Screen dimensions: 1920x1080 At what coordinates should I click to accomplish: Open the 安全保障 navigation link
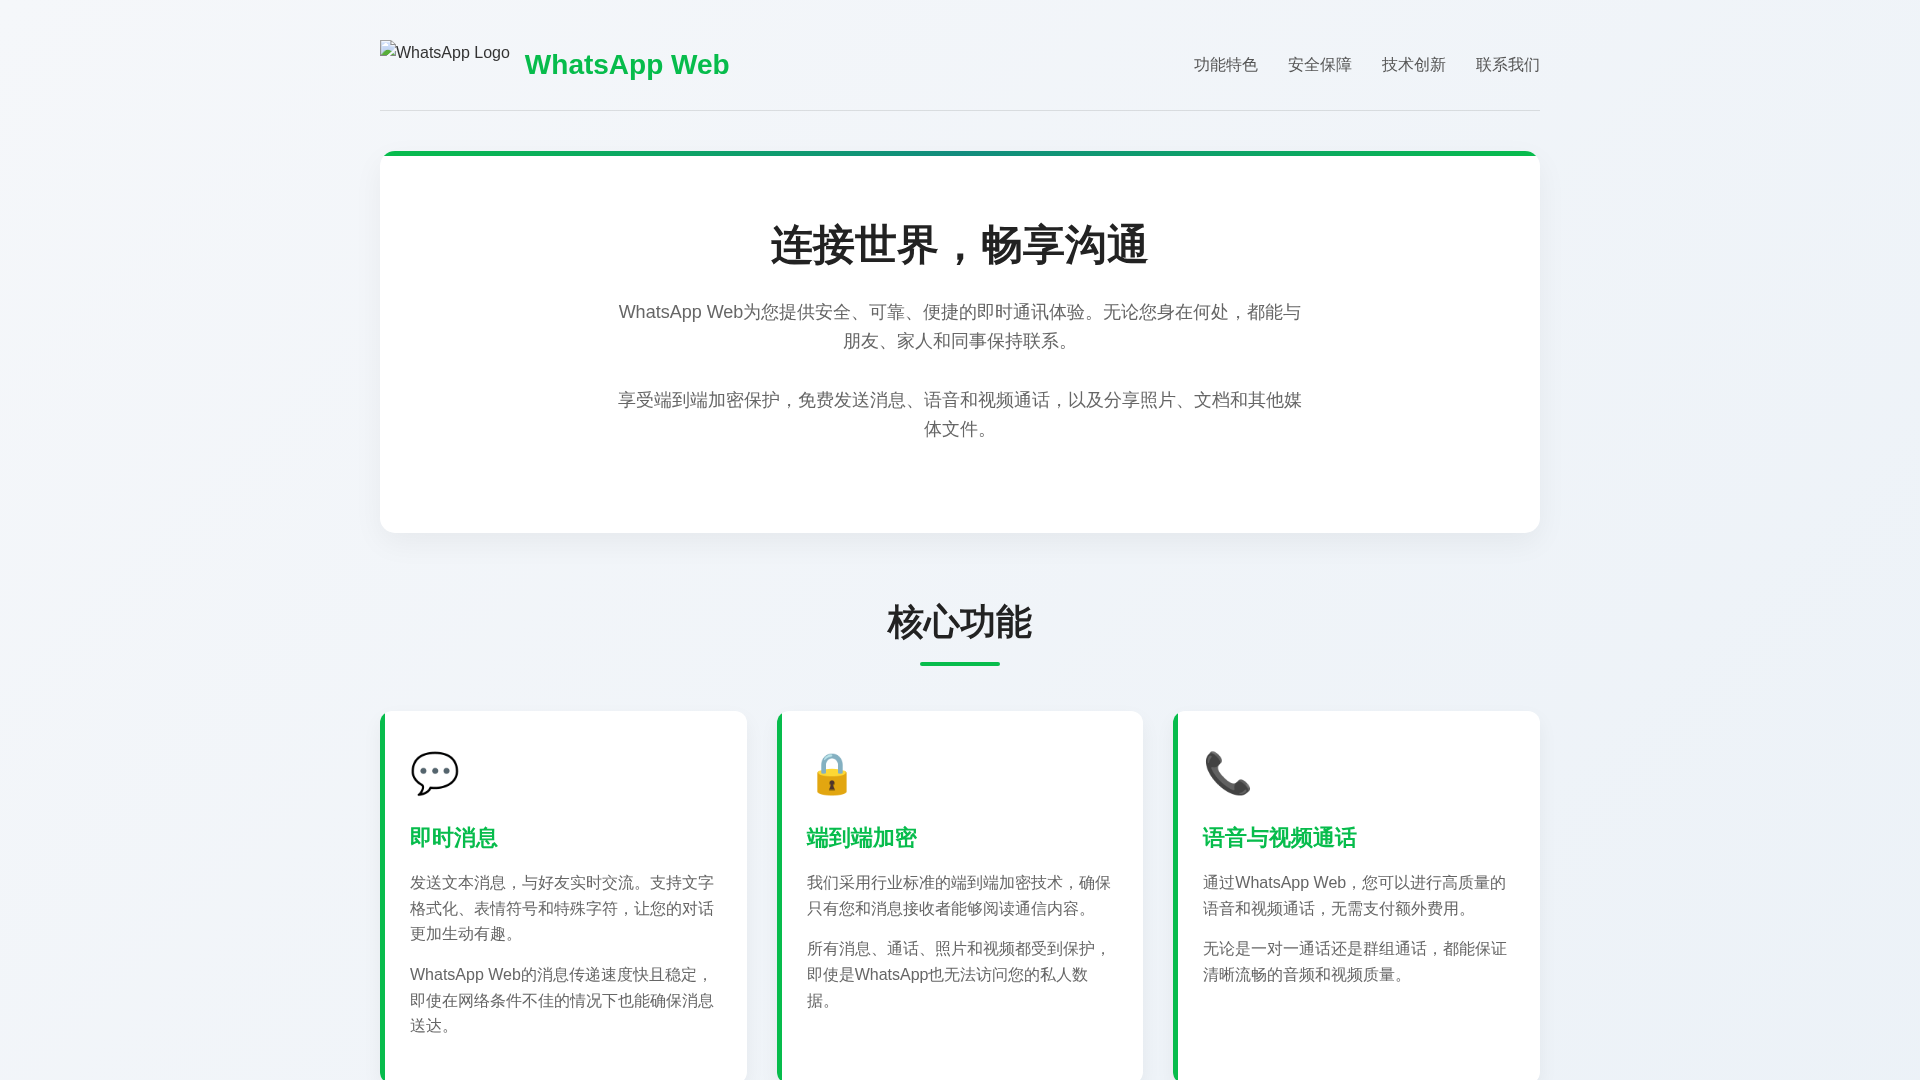pyautogui.click(x=1320, y=65)
